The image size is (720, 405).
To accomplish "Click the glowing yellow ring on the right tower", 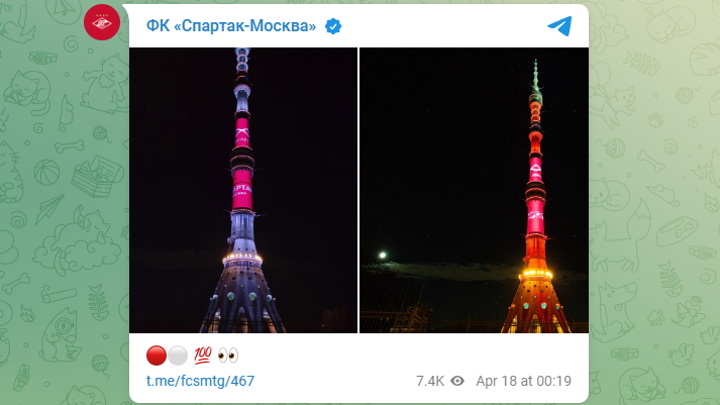I will click(535, 275).
